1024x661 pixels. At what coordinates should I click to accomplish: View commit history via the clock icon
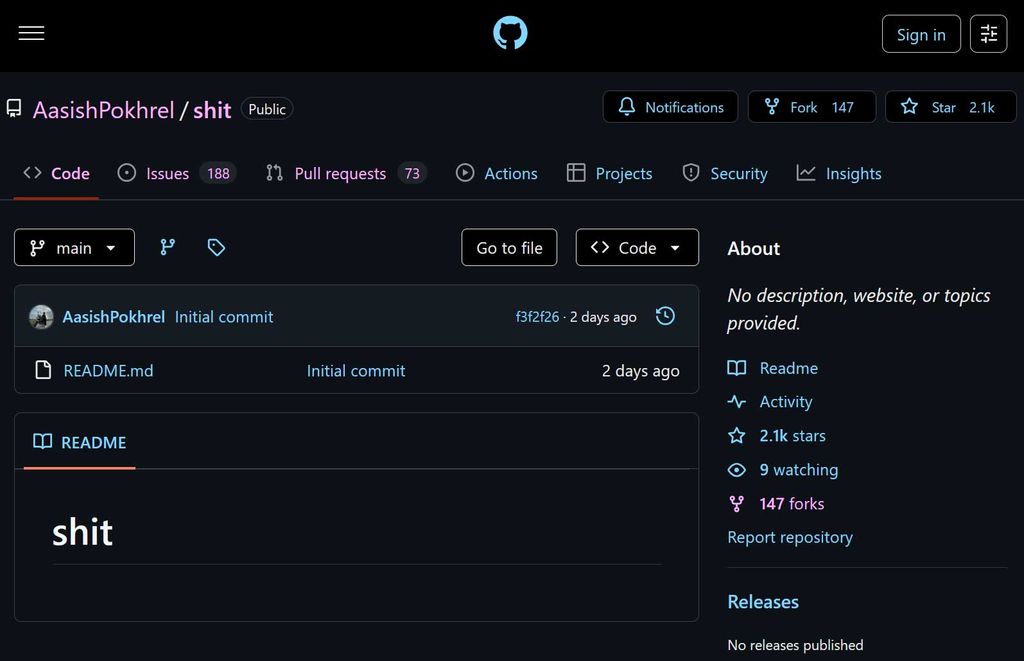click(665, 315)
